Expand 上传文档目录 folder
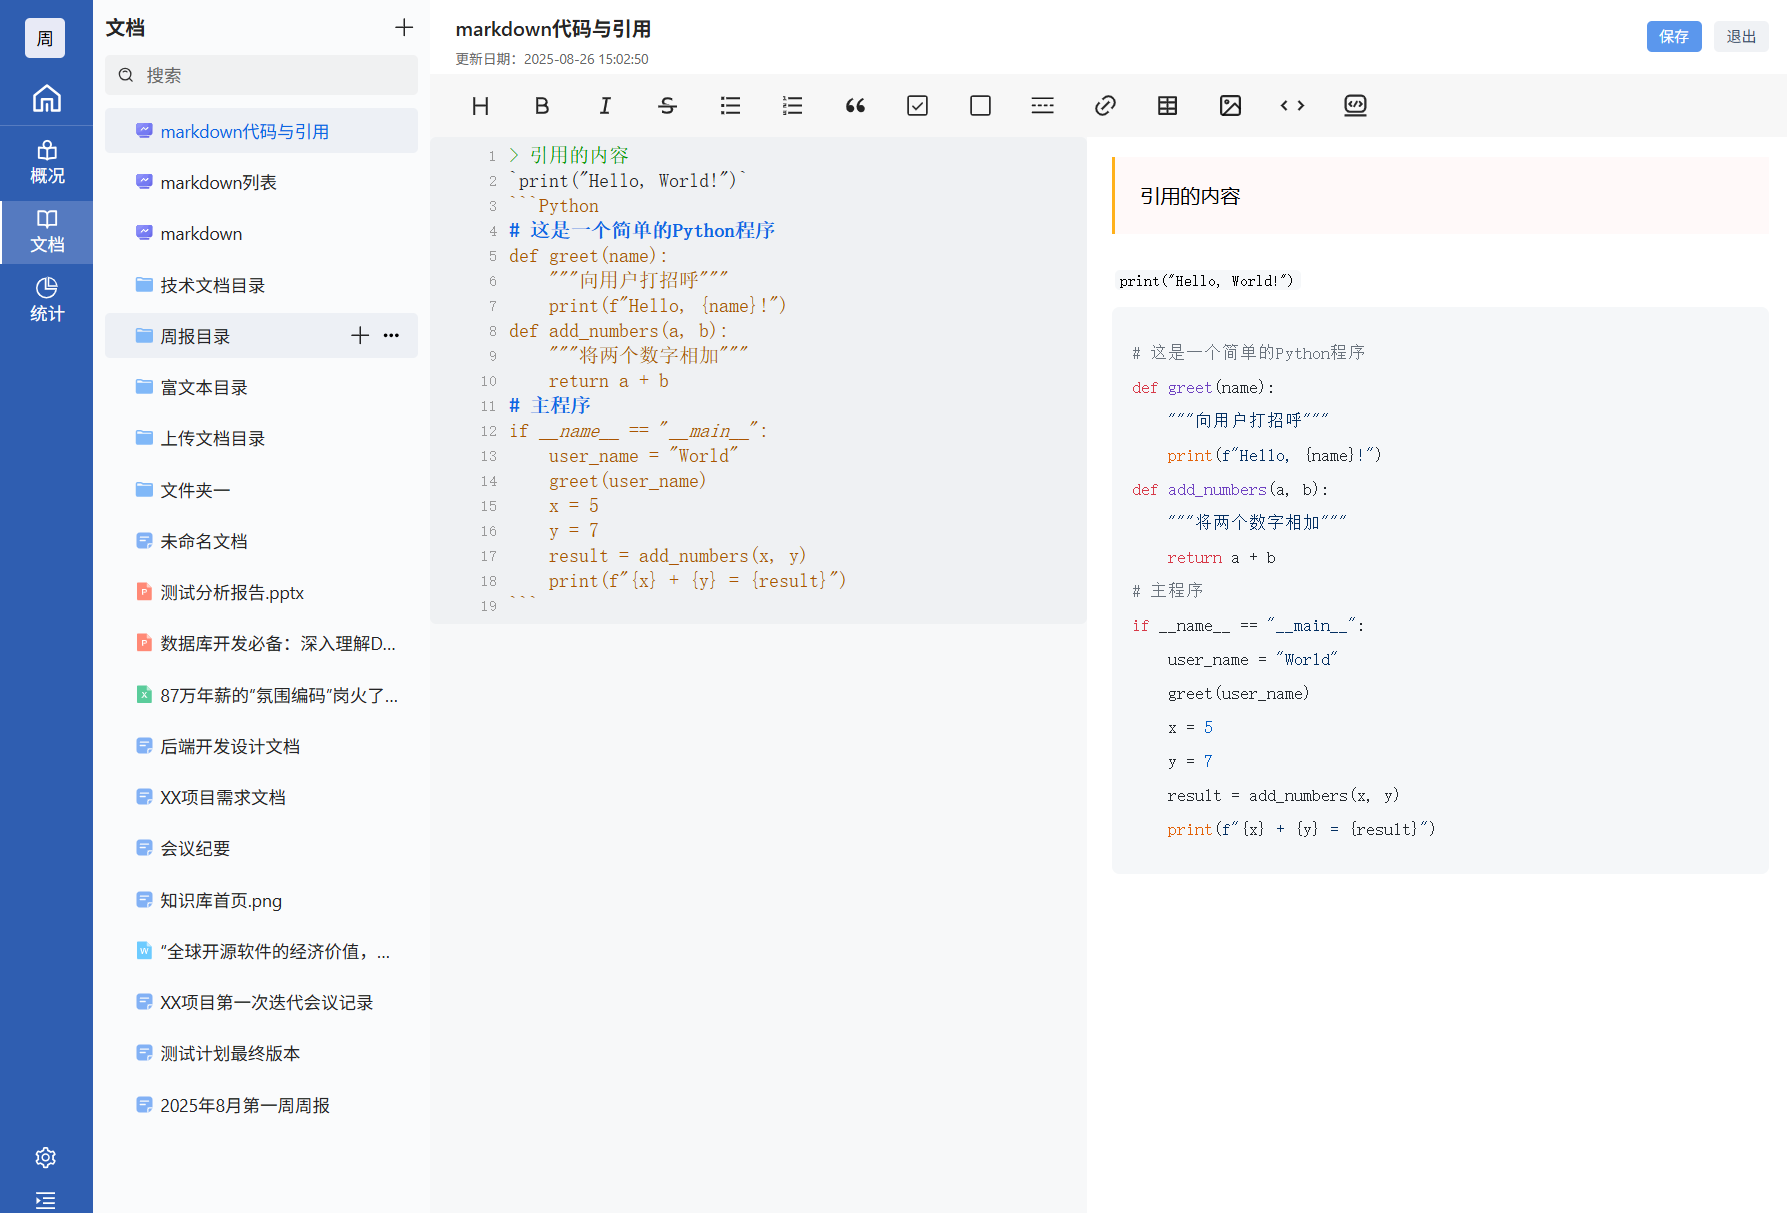 coord(261,438)
